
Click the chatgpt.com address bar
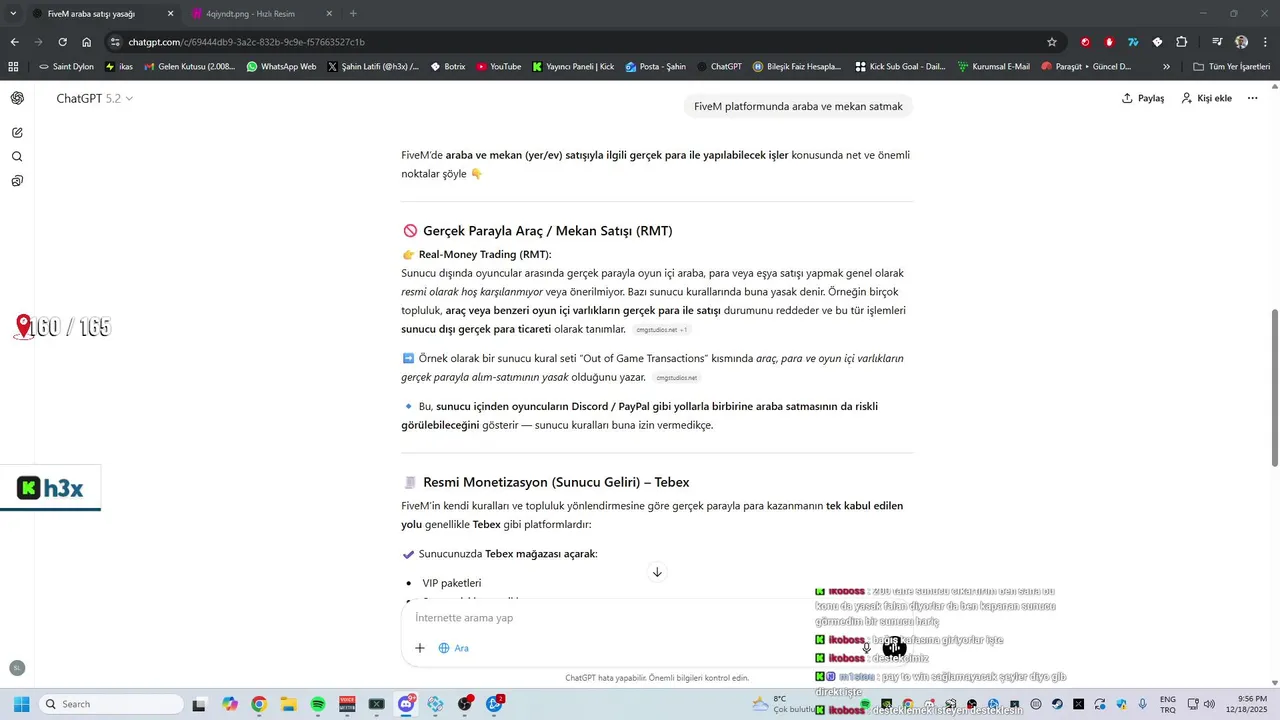[580, 42]
